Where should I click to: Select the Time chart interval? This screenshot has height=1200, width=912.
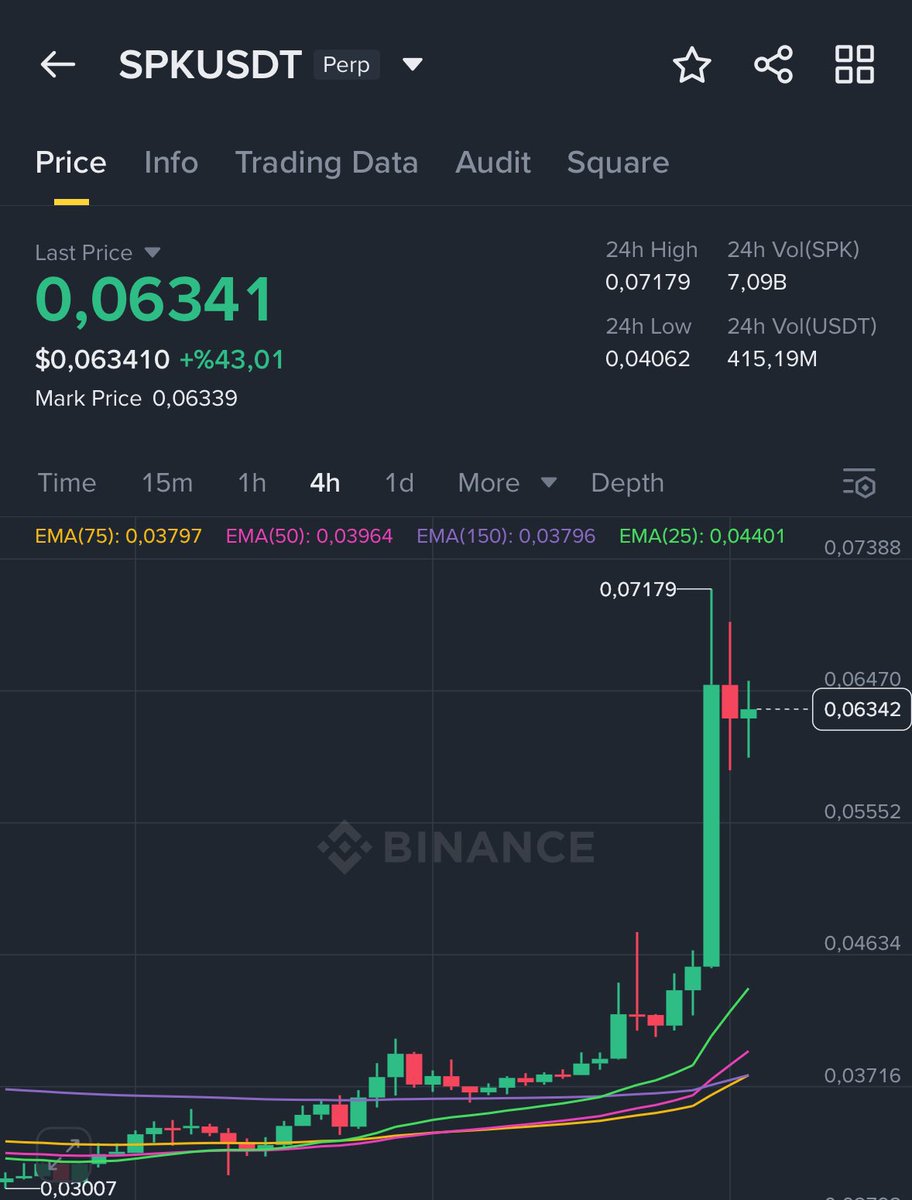tap(67, 483)
